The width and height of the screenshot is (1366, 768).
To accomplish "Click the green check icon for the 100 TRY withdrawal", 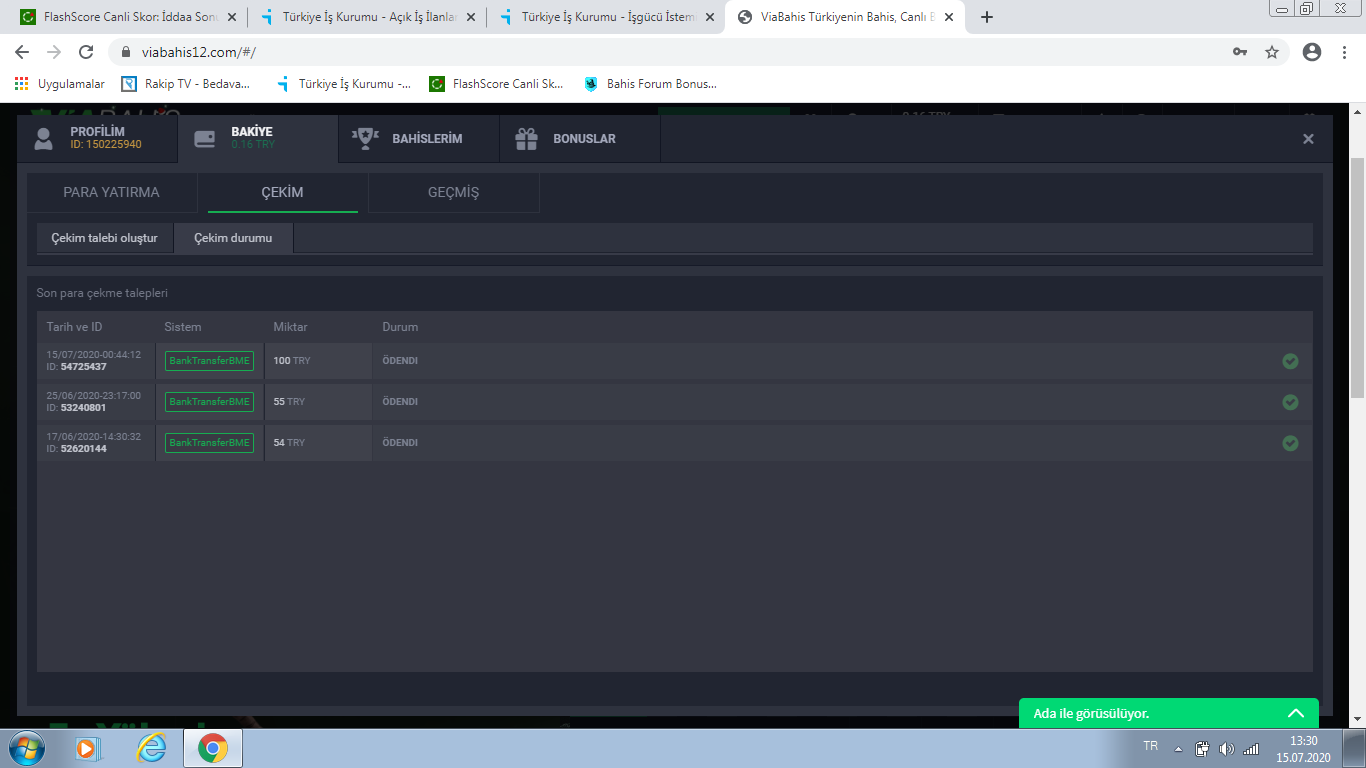I will click(x=1290, y=361).
